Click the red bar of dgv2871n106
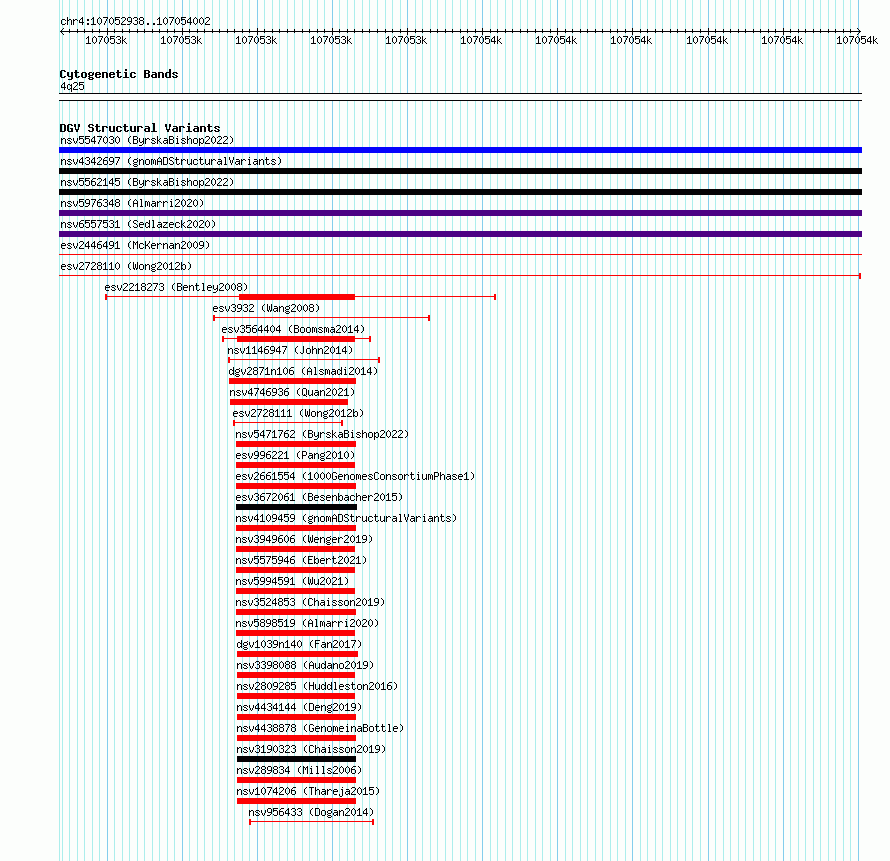The image size is (890, 861). coord(292,381)
